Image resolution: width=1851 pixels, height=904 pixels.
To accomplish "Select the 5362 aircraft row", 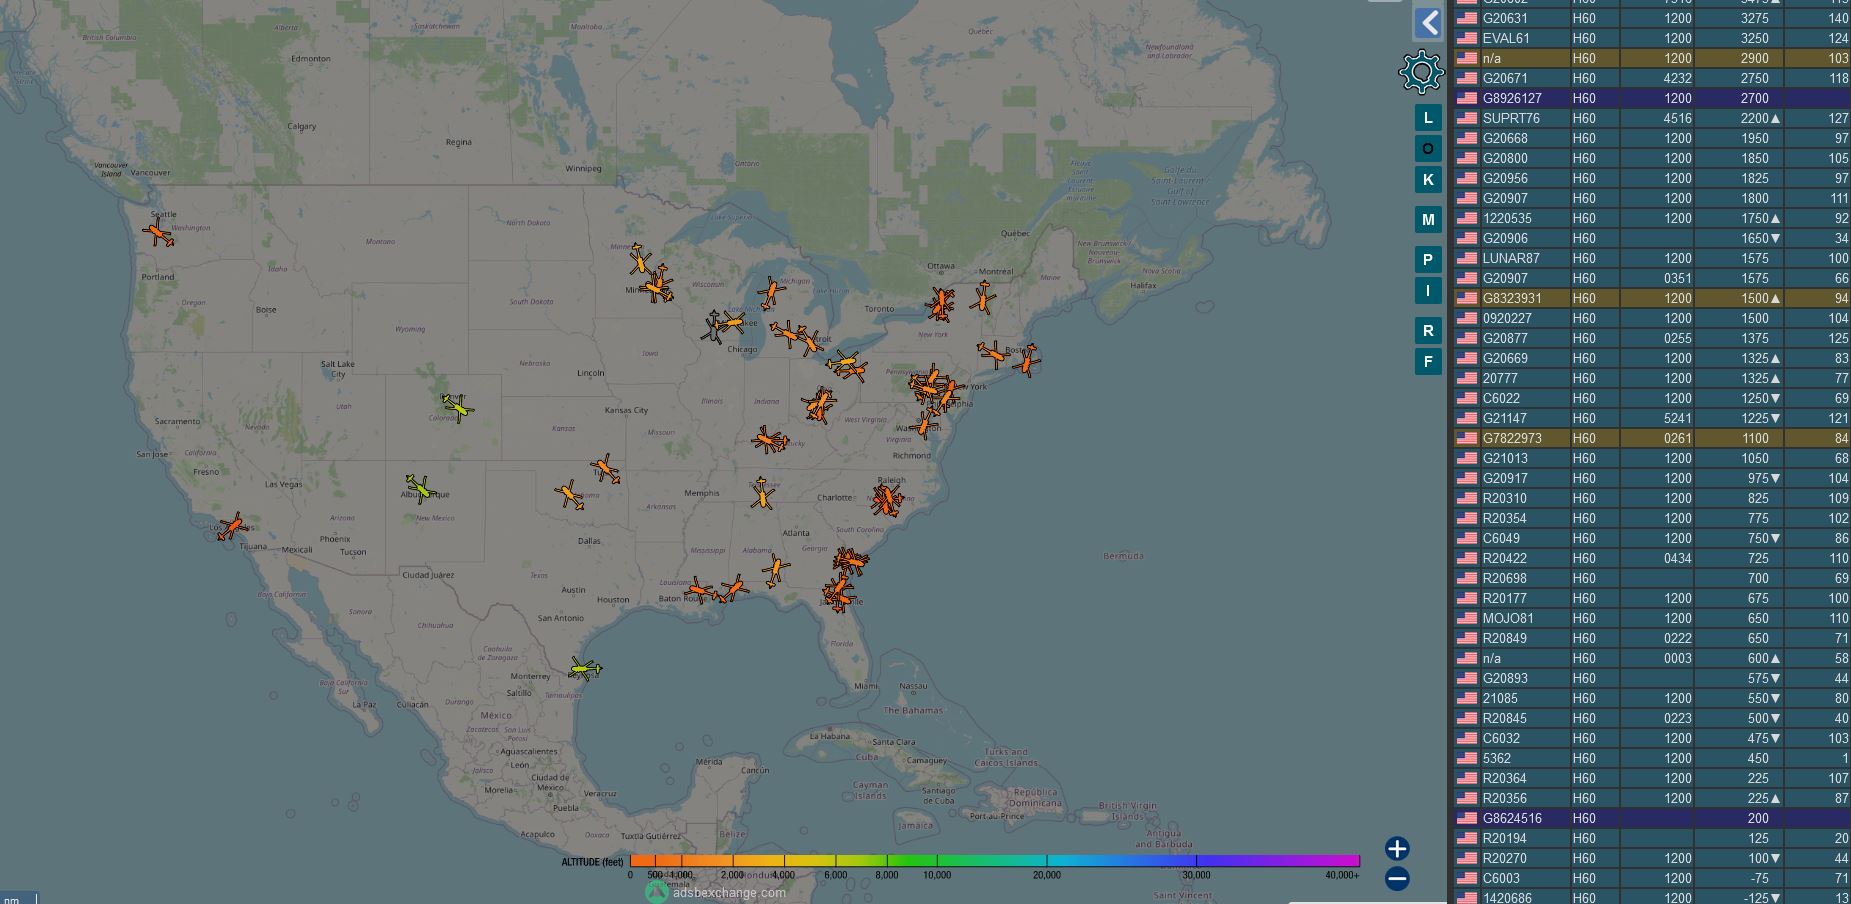I will pos(1652,758).
